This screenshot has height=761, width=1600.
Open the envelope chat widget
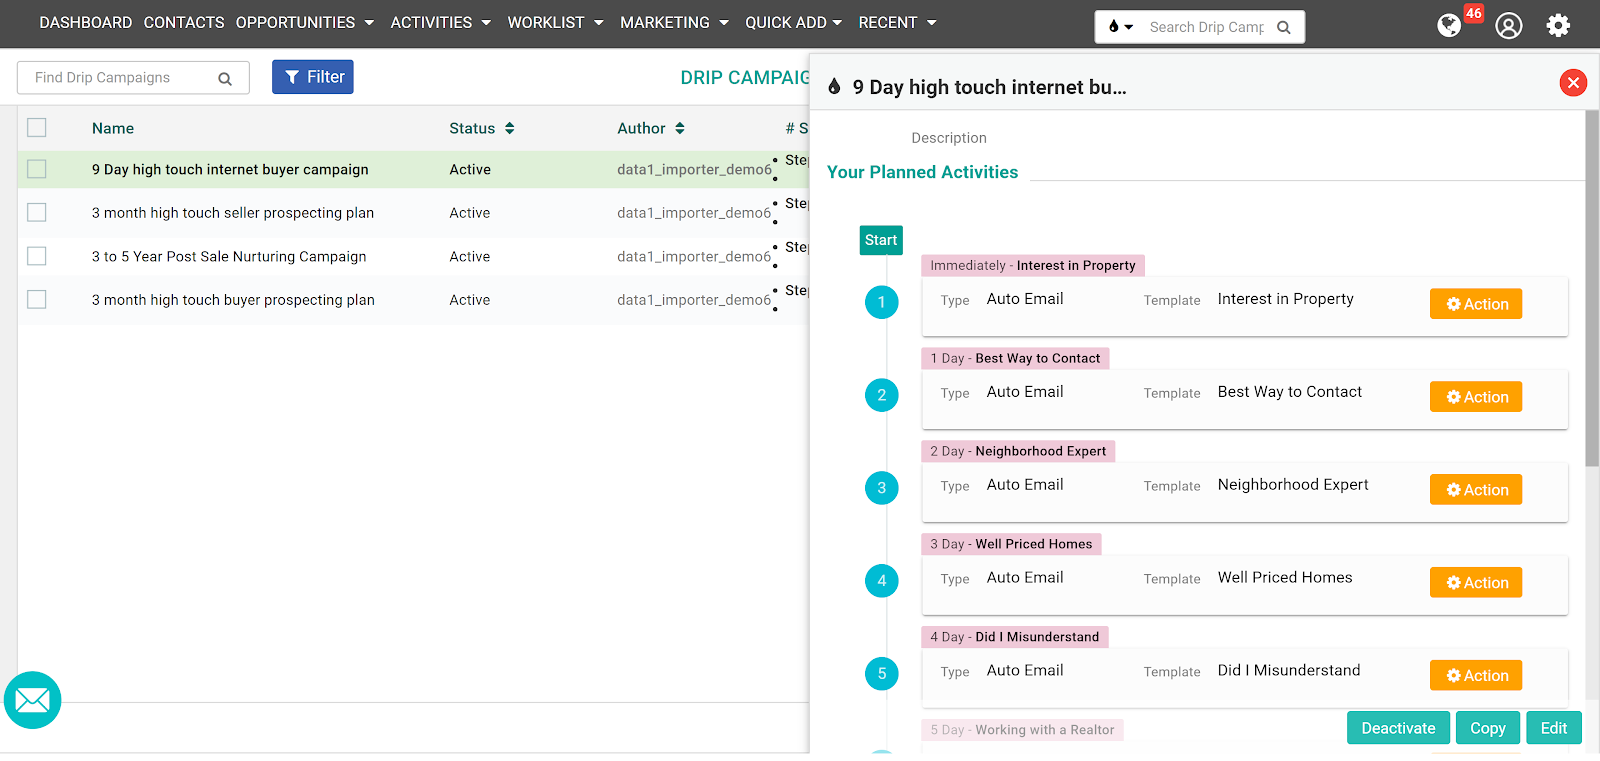(x=33, y=700)
